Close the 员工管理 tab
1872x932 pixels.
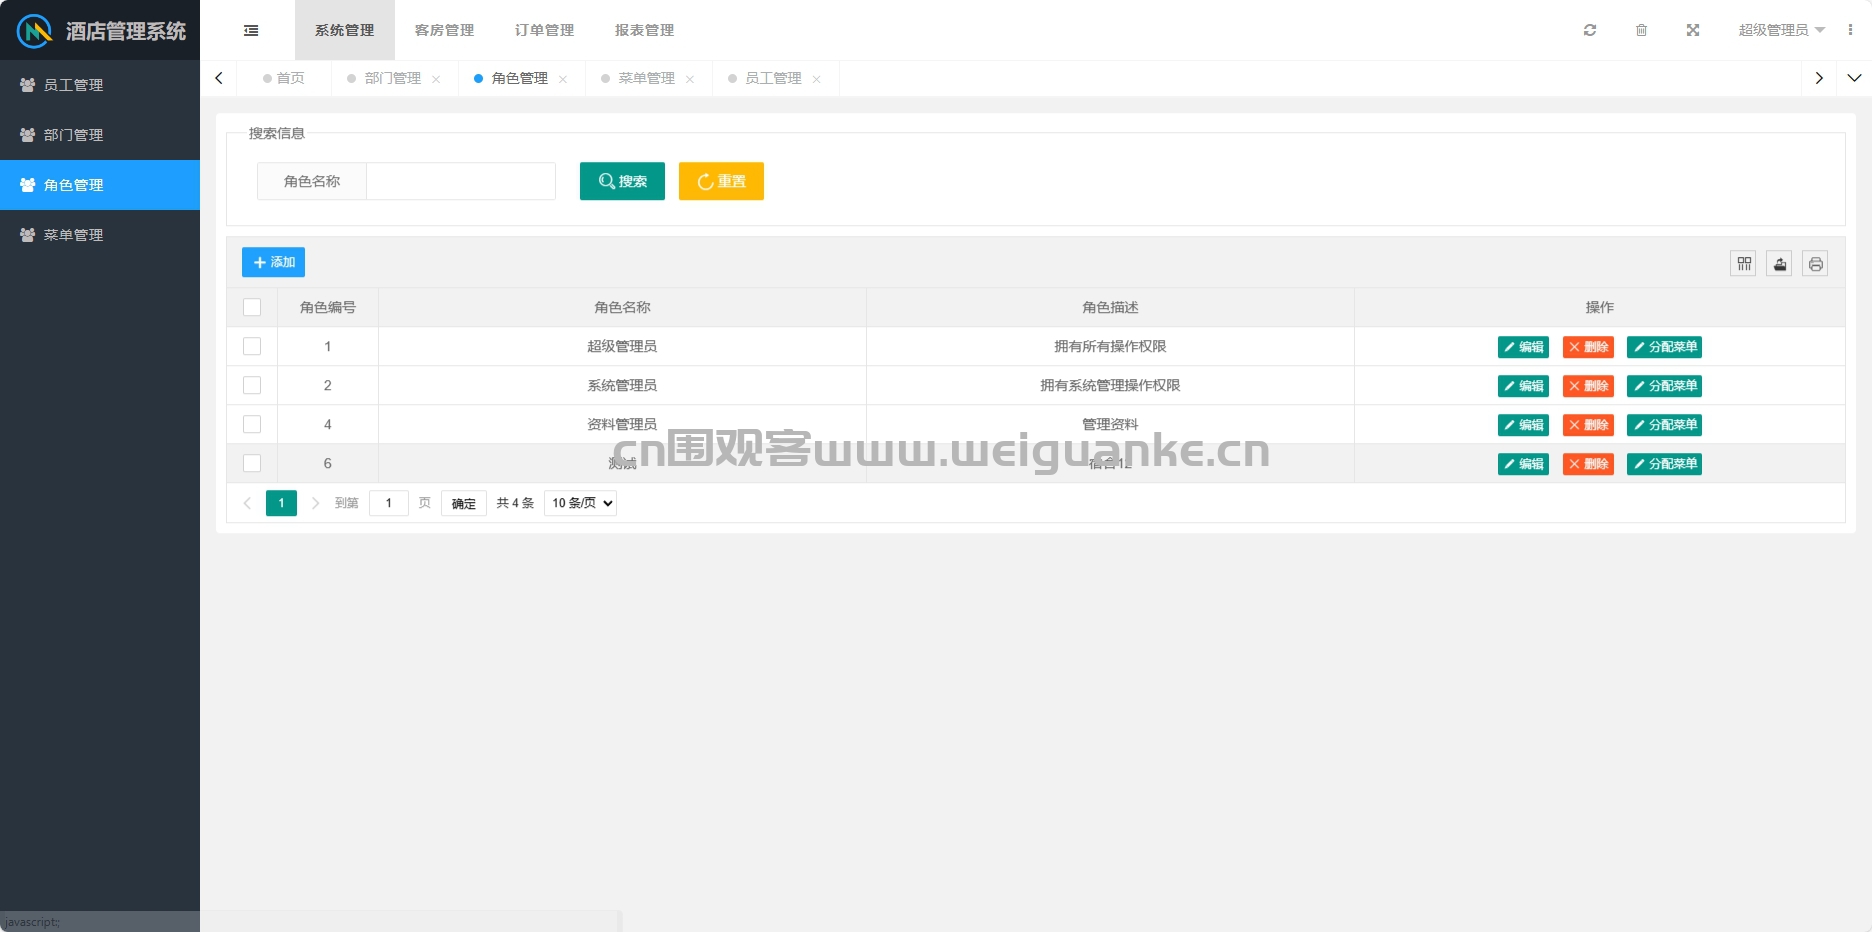[817, 79]
